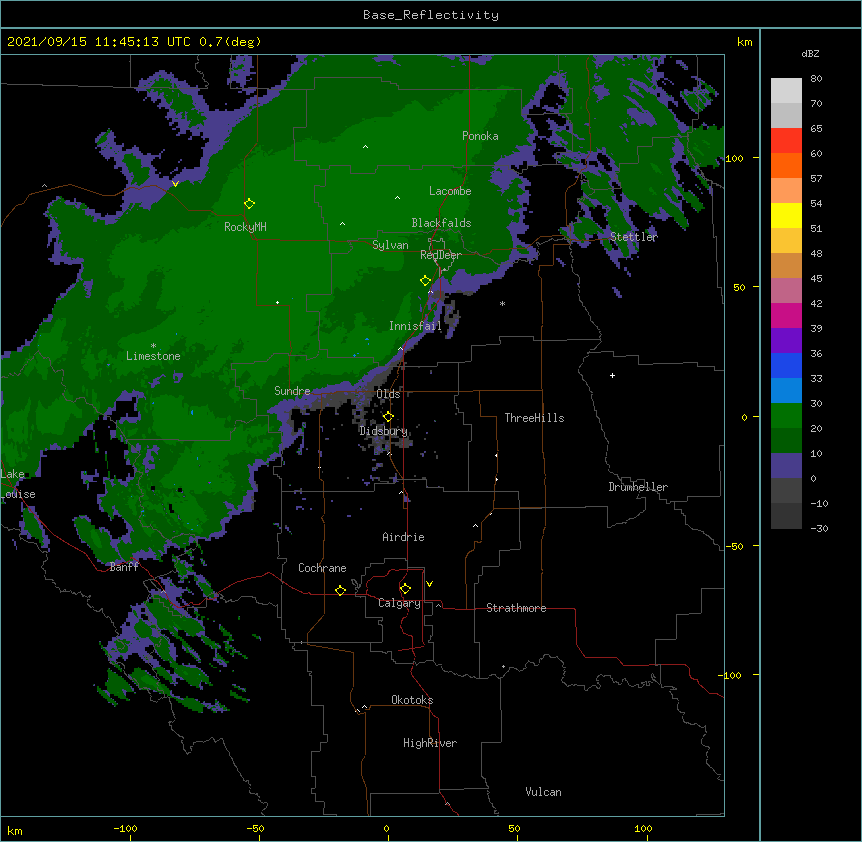The width and height of the screenshot is (862, 842).
Task: Click the km unit label at top right
Action: 745,42
